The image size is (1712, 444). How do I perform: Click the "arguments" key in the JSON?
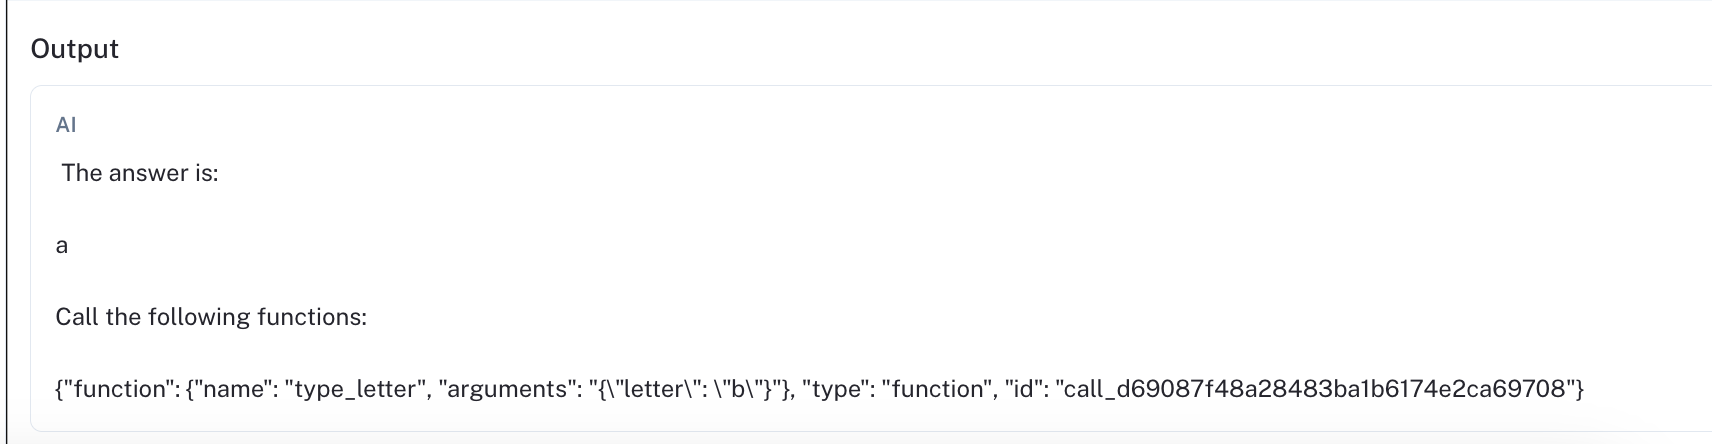(x=508, y=389)
